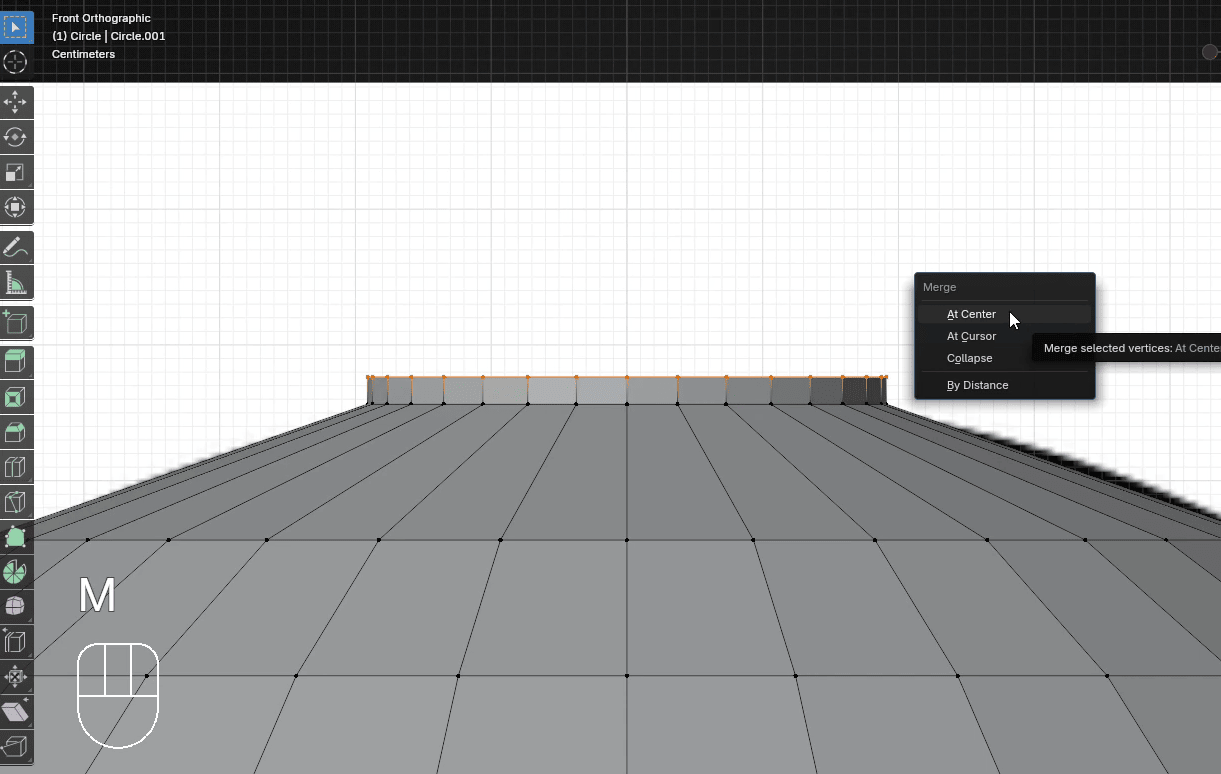This screenshot has width=1221, height=774.
Task: Select the Shear tool
Action: 16,711
